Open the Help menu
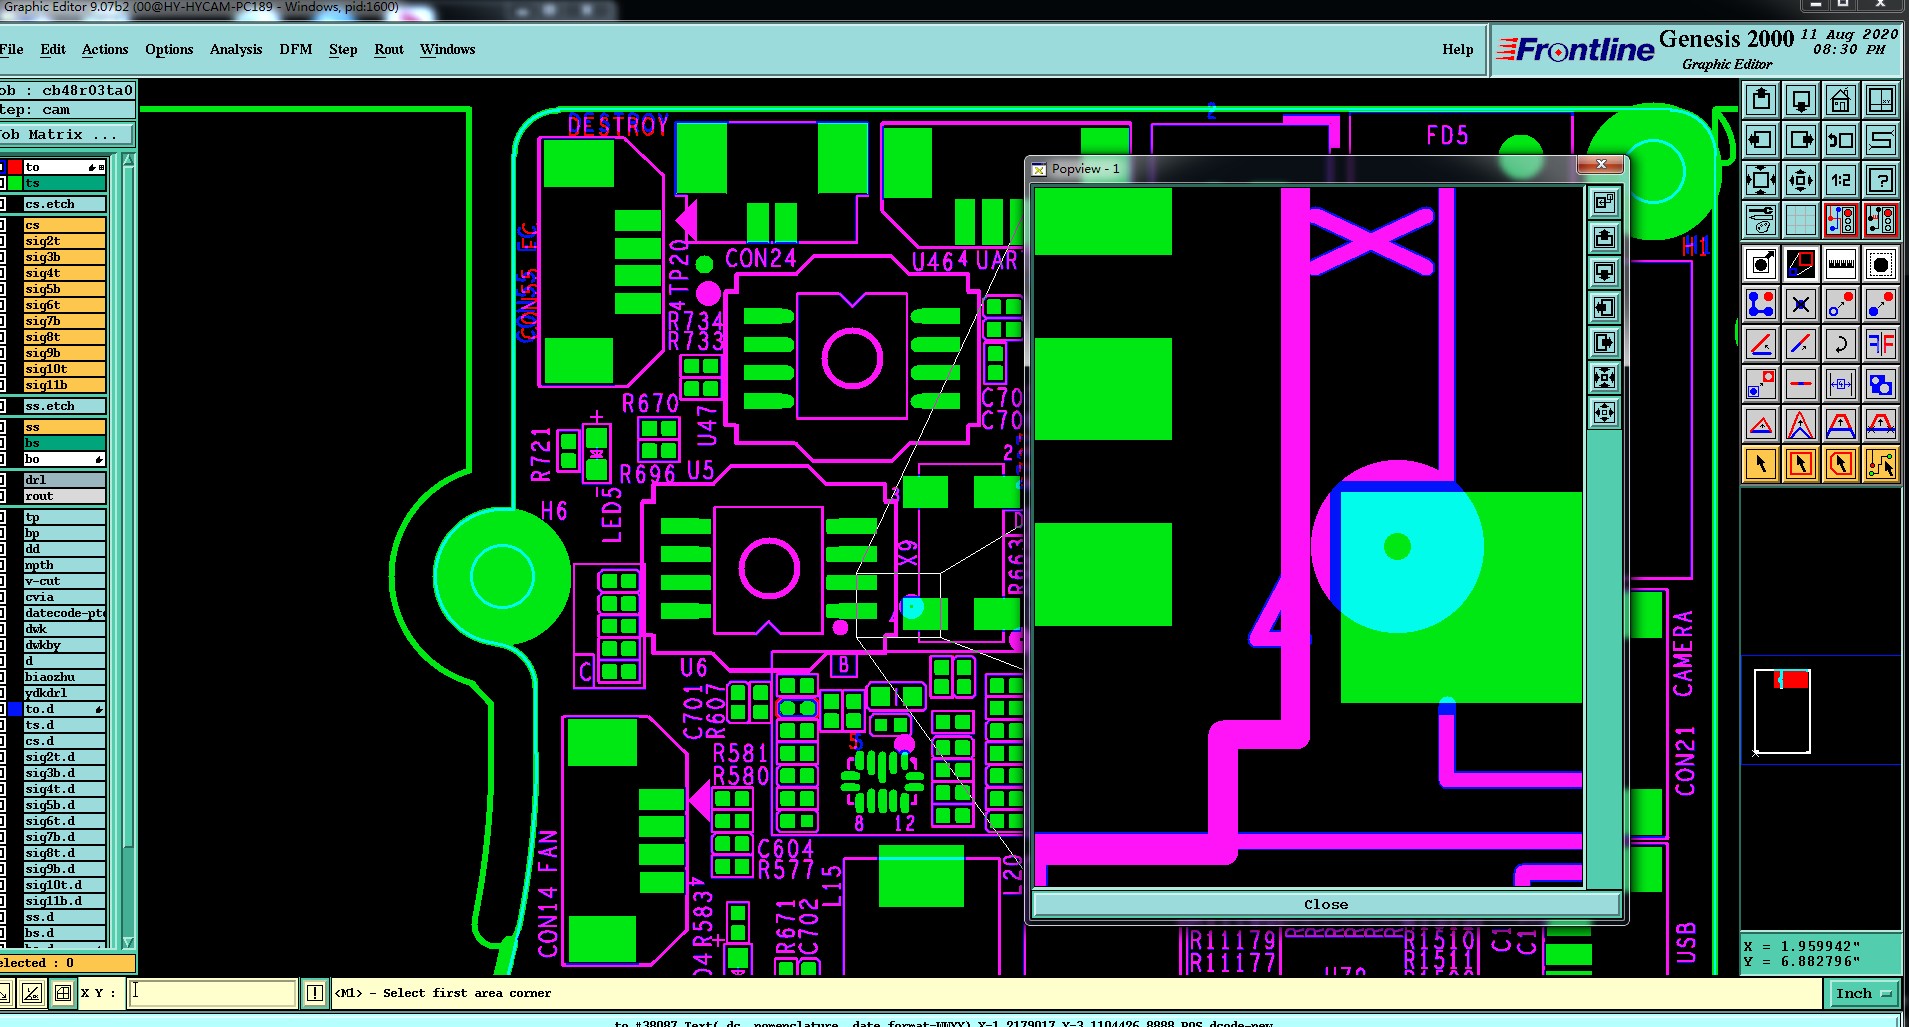The width and height of the screenshot is (1909, 1027). tap(1457, 49)
